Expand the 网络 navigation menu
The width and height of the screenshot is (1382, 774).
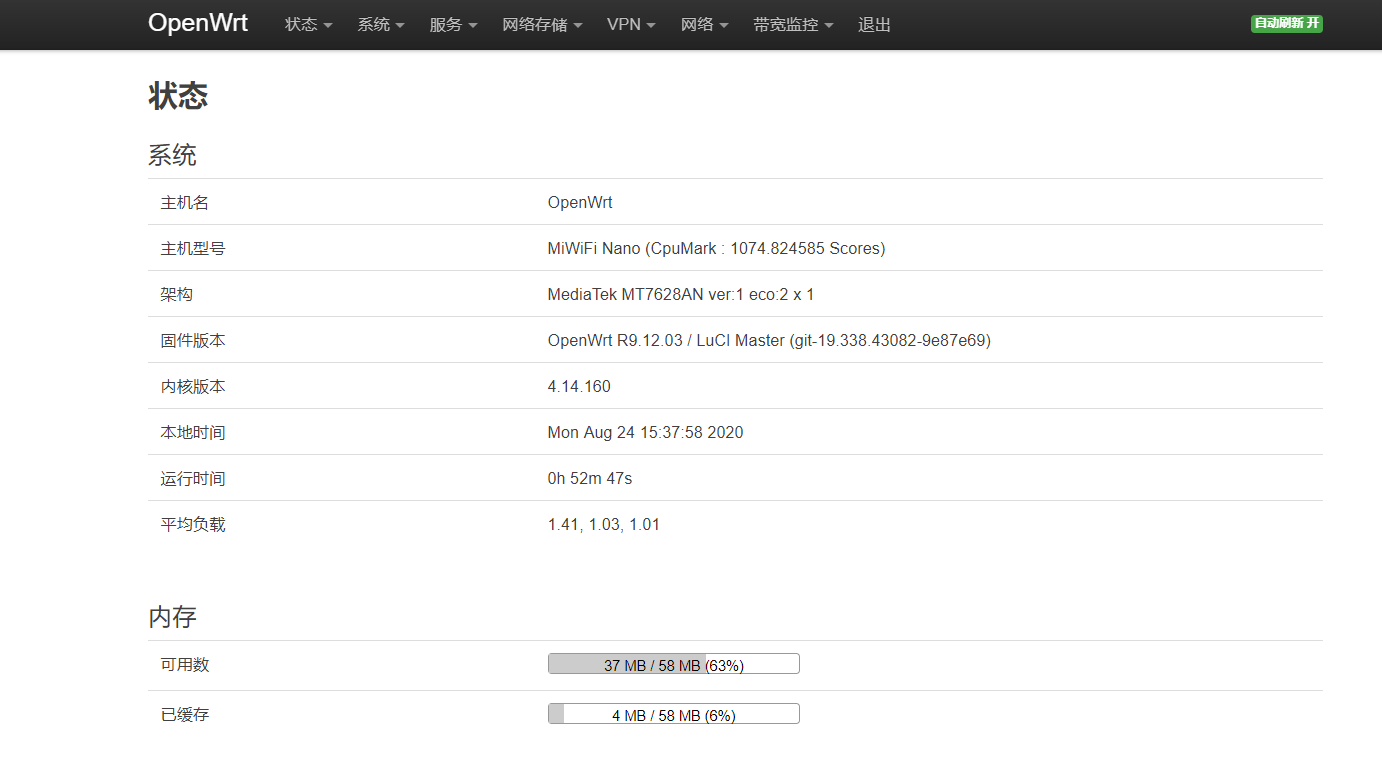pos(704,25)
